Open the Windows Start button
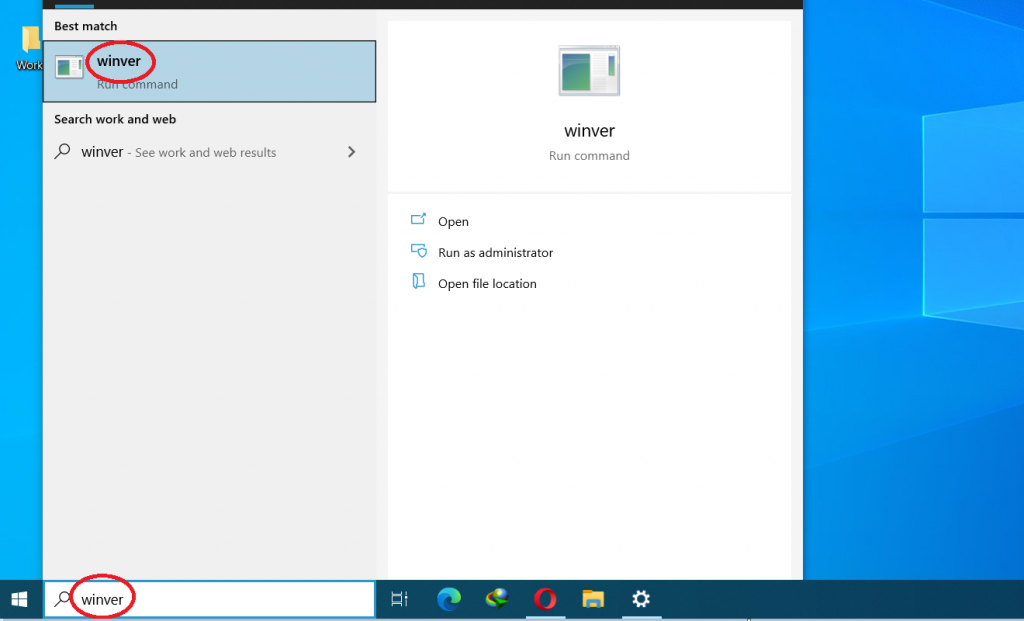 (20, 599)
